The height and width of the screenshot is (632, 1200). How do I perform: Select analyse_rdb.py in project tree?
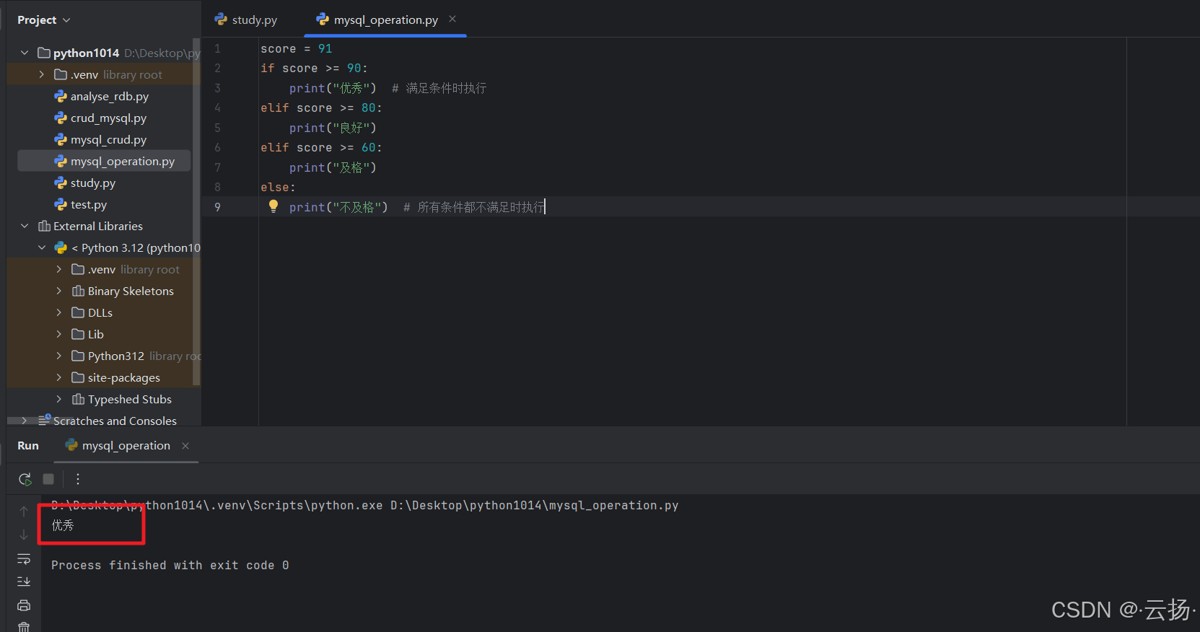109,97
